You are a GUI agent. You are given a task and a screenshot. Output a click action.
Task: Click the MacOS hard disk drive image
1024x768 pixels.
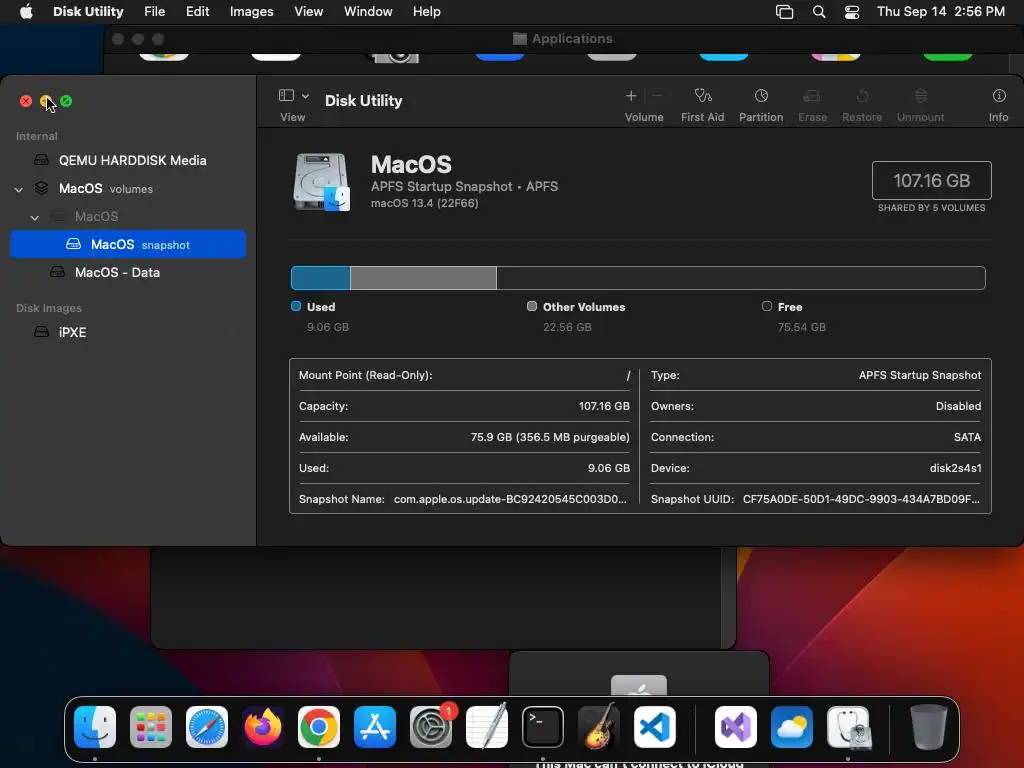(321, 182)
